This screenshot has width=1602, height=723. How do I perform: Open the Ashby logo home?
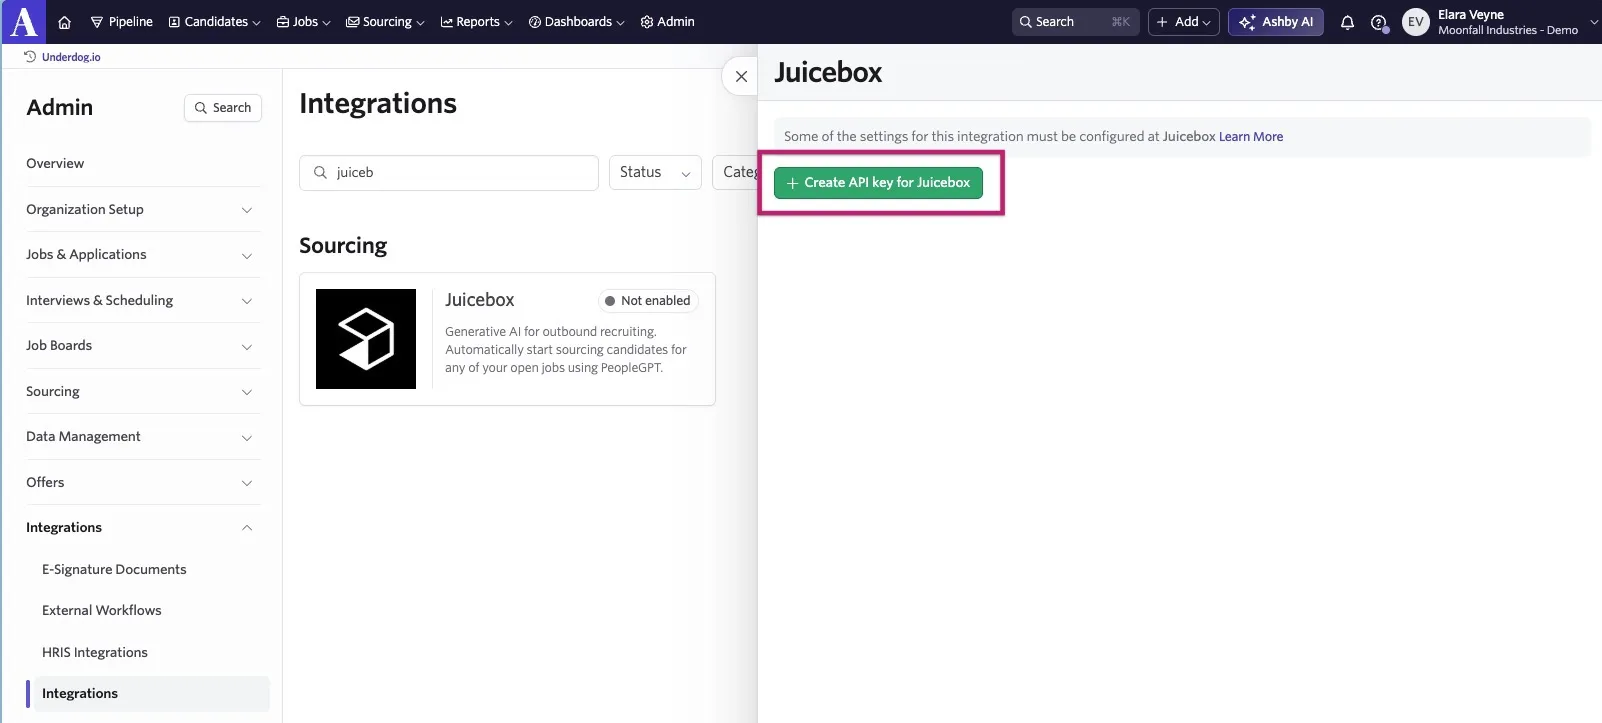(24, 21)
